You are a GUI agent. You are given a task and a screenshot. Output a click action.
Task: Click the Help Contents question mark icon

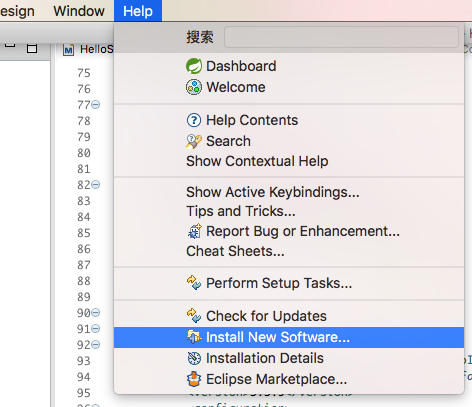point(194,120)
